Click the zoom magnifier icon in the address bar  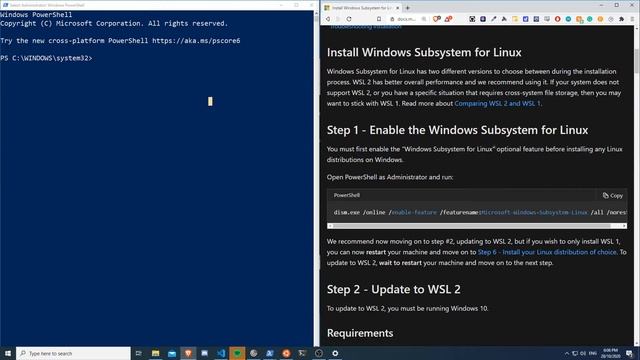[424, 19]
